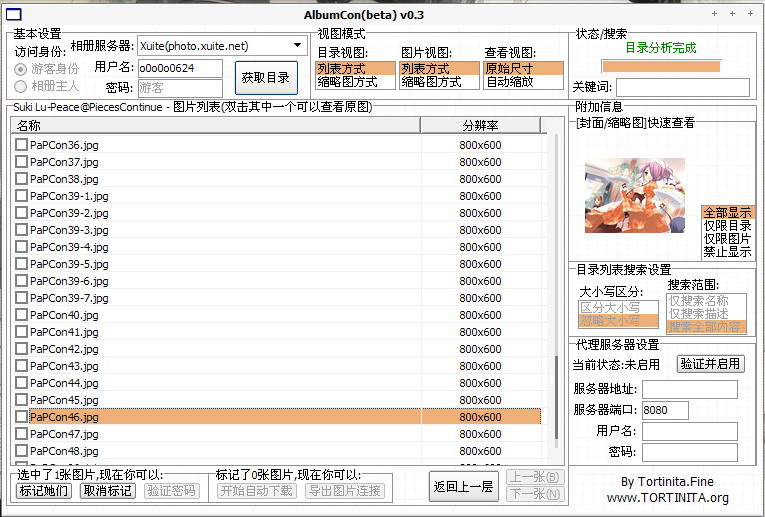Viewport: 765px width, 517px height.
Task: Click the 800x600 value in PaPCon46.jpg row
Action: coord(481,417)
